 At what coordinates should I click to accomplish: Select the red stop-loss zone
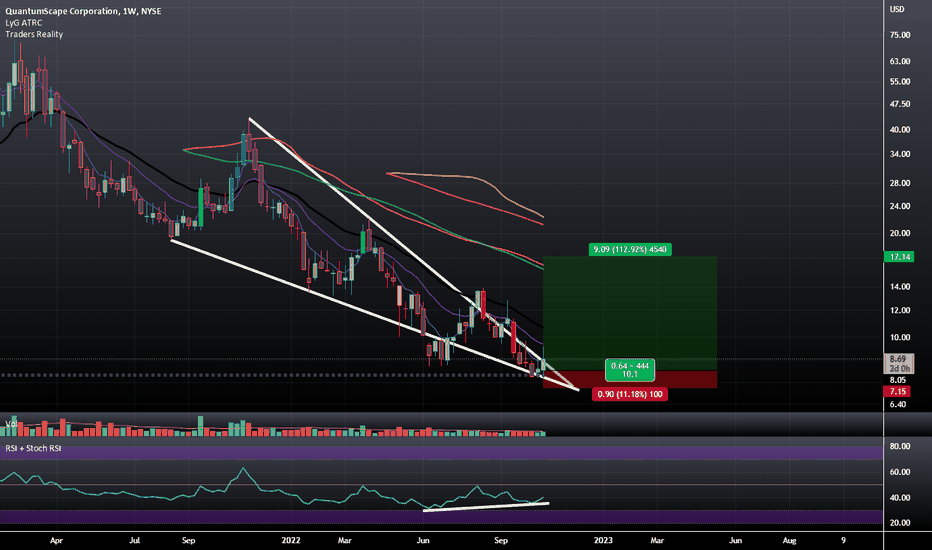point(630,379)
